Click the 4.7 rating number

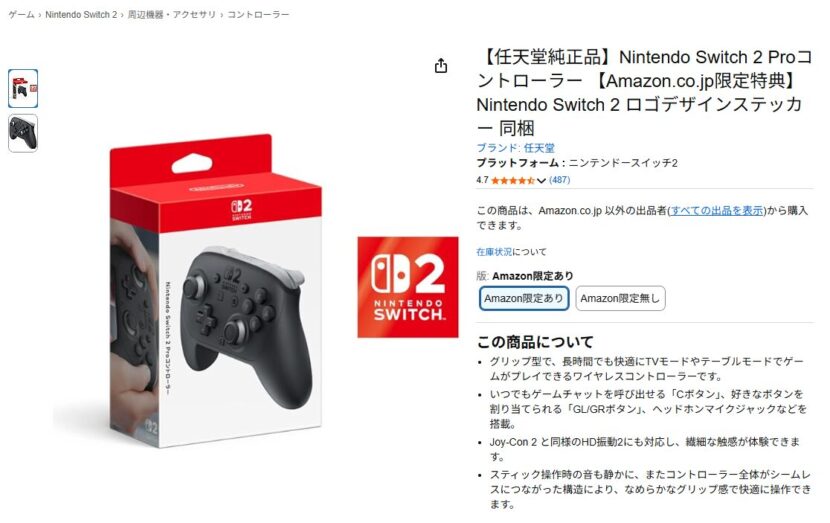(482, 180)
